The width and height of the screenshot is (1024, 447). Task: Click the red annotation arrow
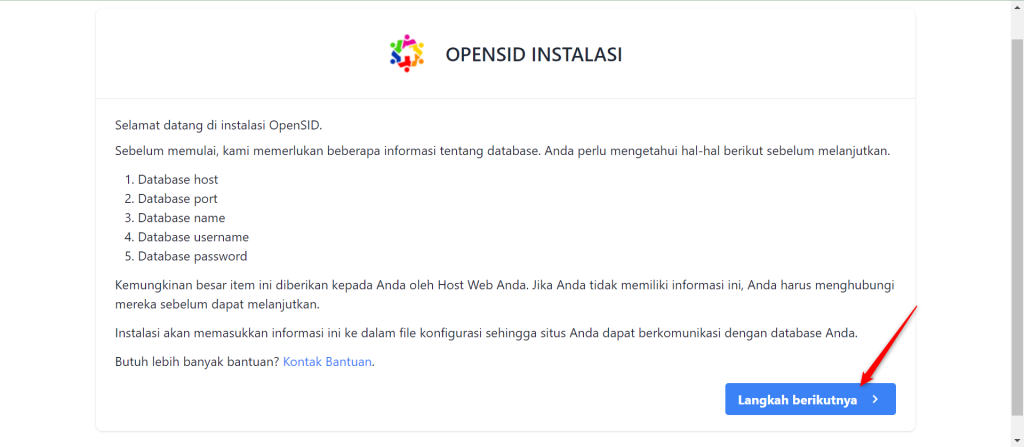889,344
